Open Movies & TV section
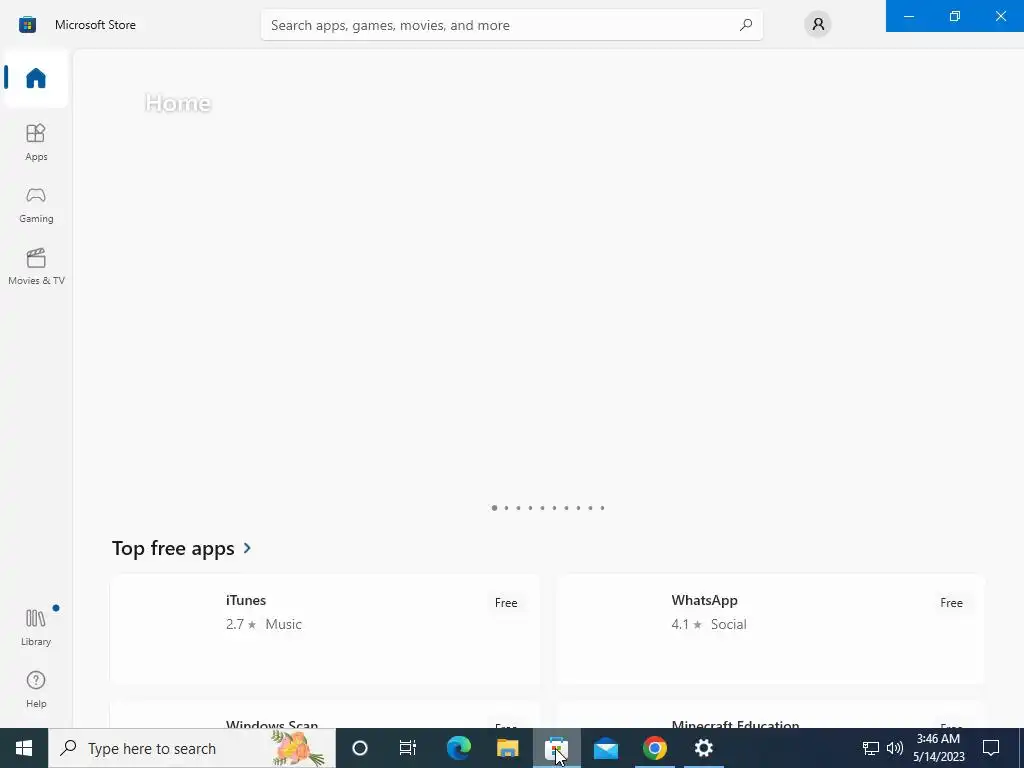This screenshot has height=768, width=1024. click(x=36, y=266)
